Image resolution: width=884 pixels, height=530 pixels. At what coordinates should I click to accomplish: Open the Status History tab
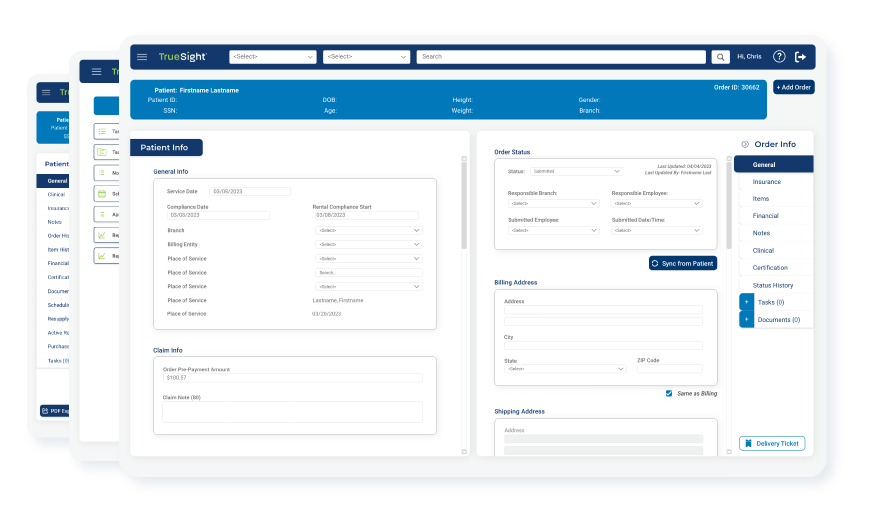773,286
